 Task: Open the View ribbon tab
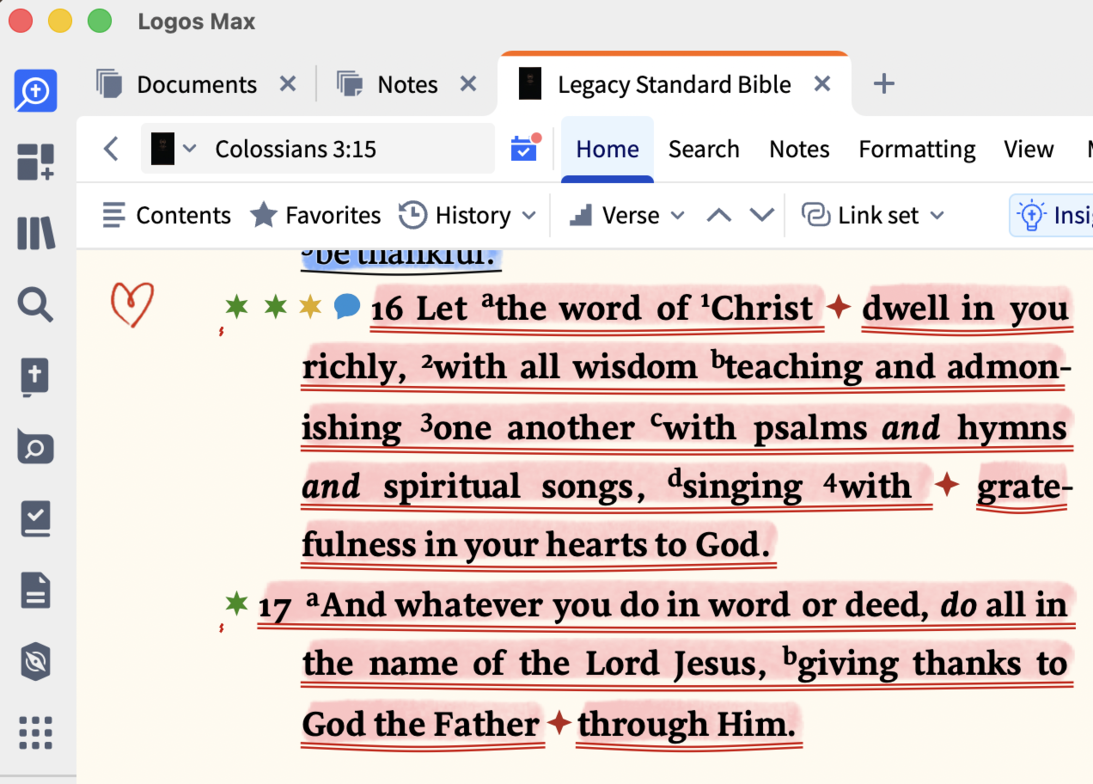tap(1029, 149)
